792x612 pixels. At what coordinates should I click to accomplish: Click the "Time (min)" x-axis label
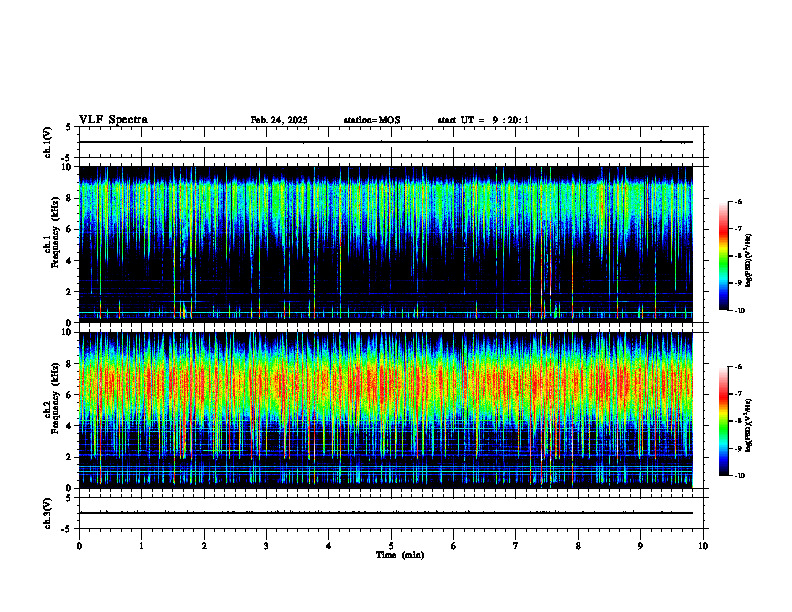point(400,555)
